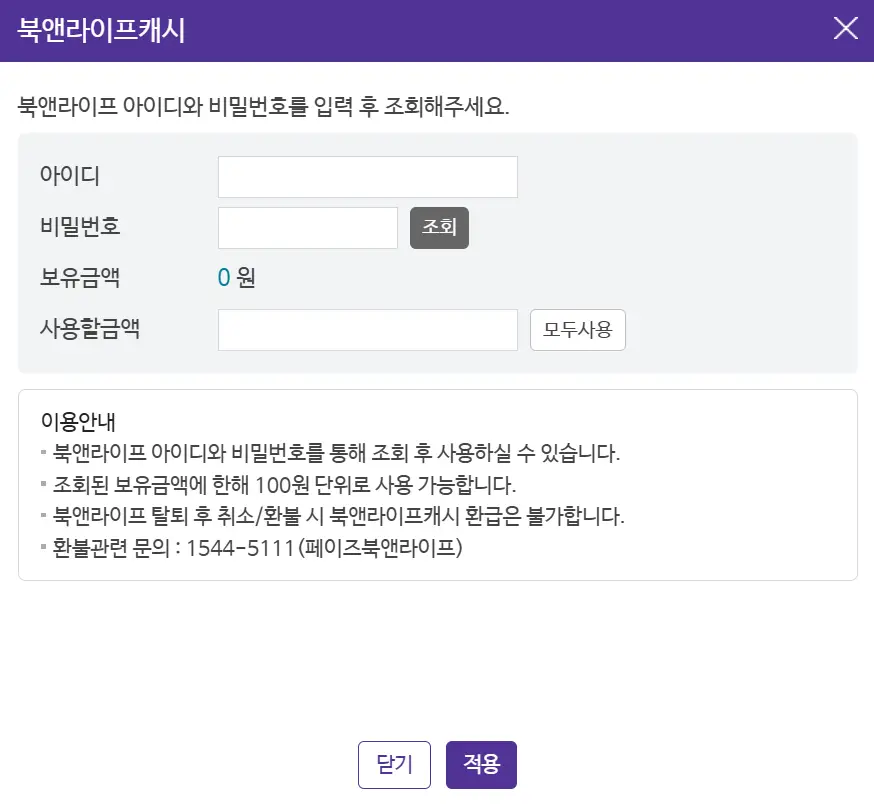Select the 0 원 balance value
The width and height of the screenshot is (874, 807).
click(236, 277)
